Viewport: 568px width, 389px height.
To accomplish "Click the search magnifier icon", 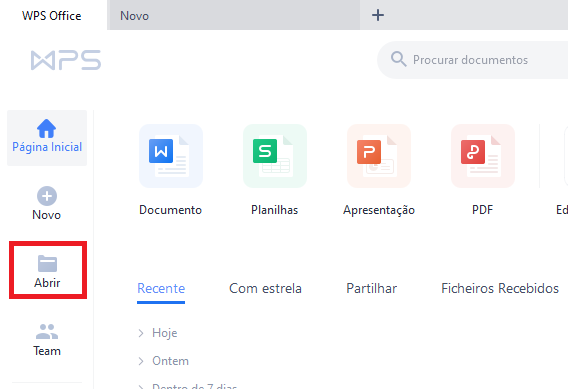I will 398,59.
